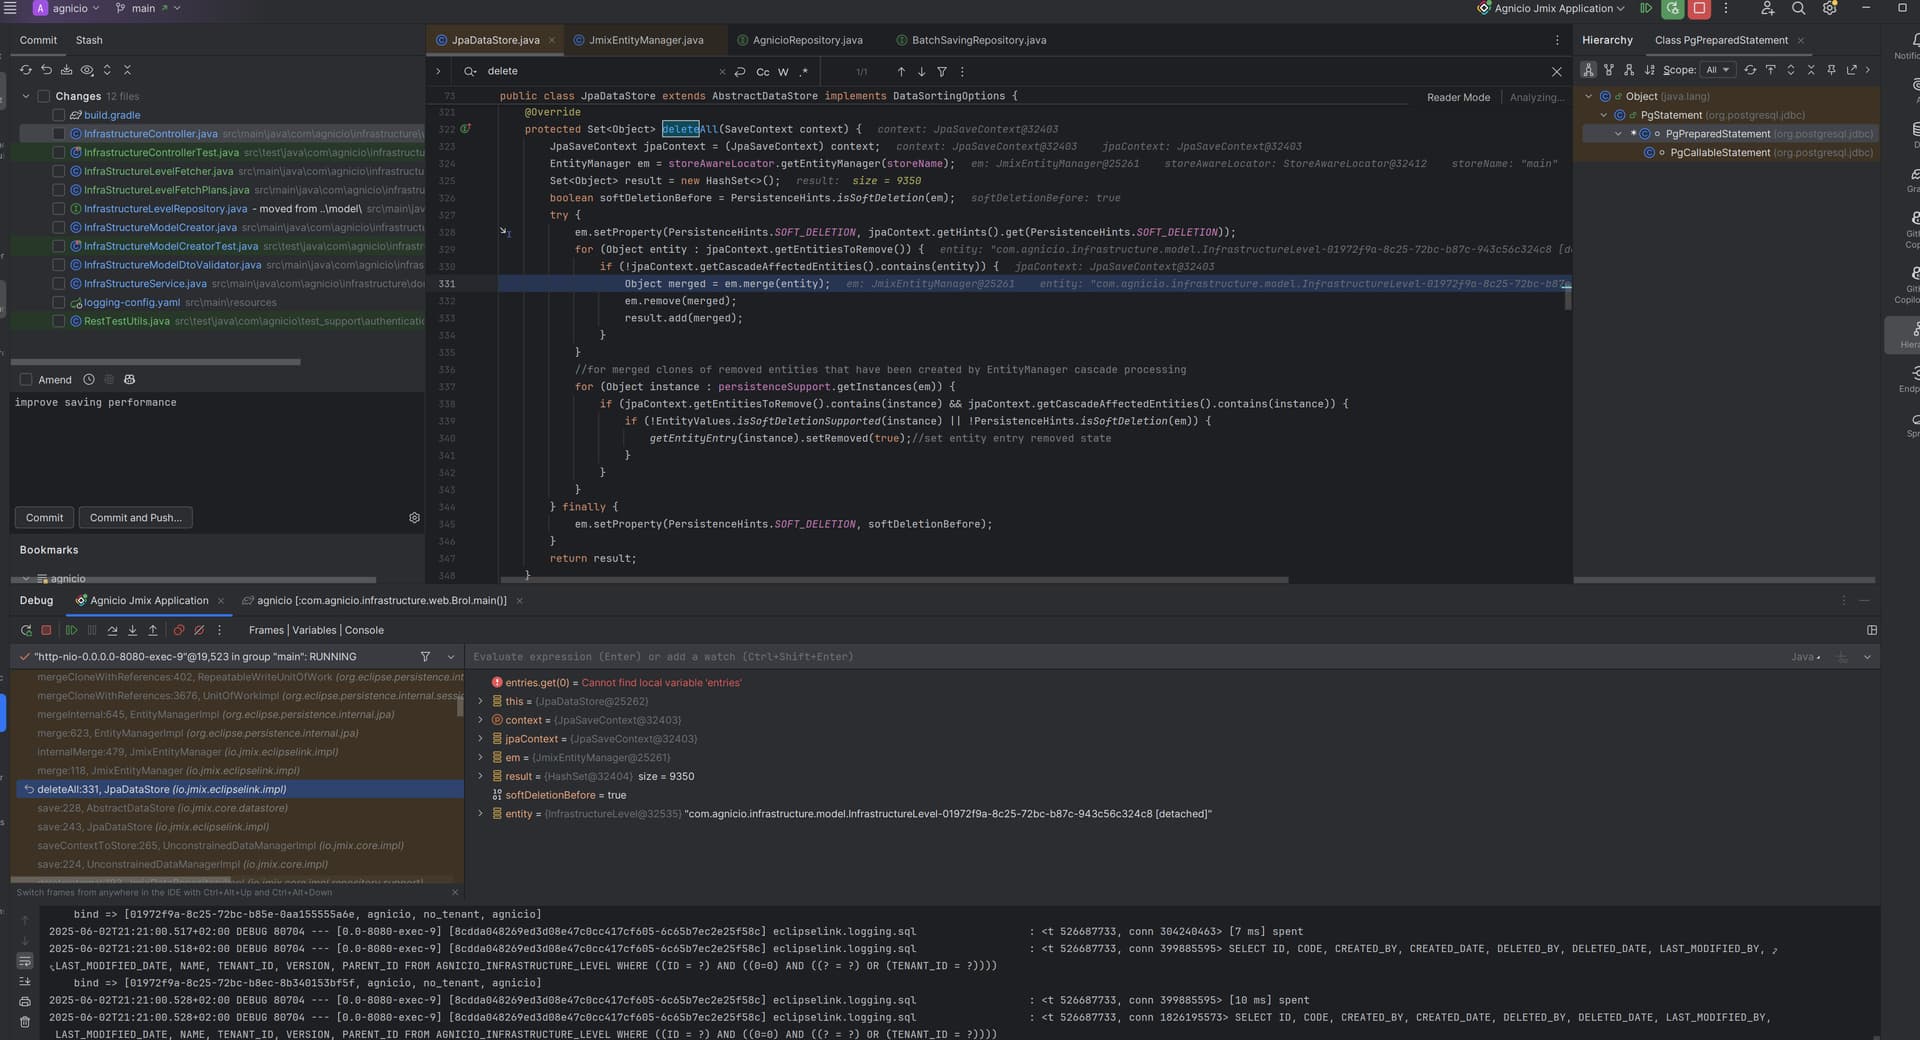Click the shelve changes icon

(66, 70)
